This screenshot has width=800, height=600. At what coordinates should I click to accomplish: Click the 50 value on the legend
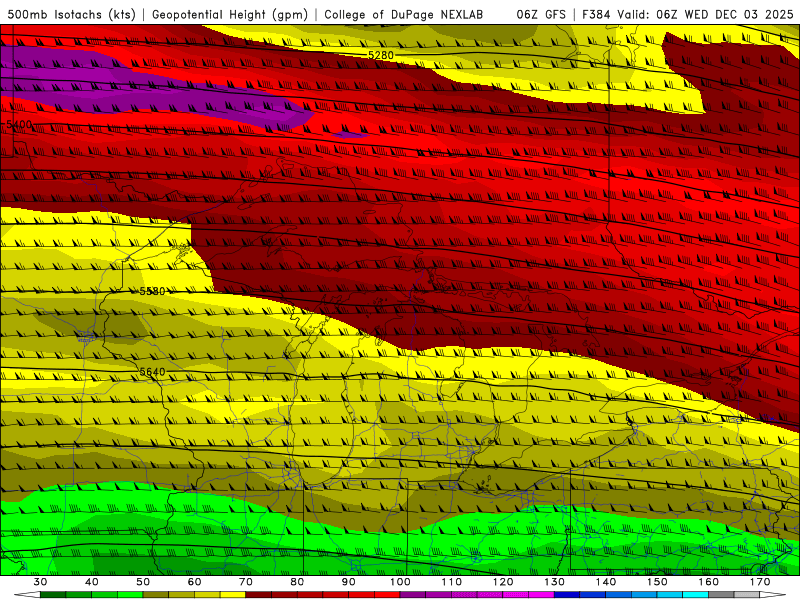click(x=143, y=582)
